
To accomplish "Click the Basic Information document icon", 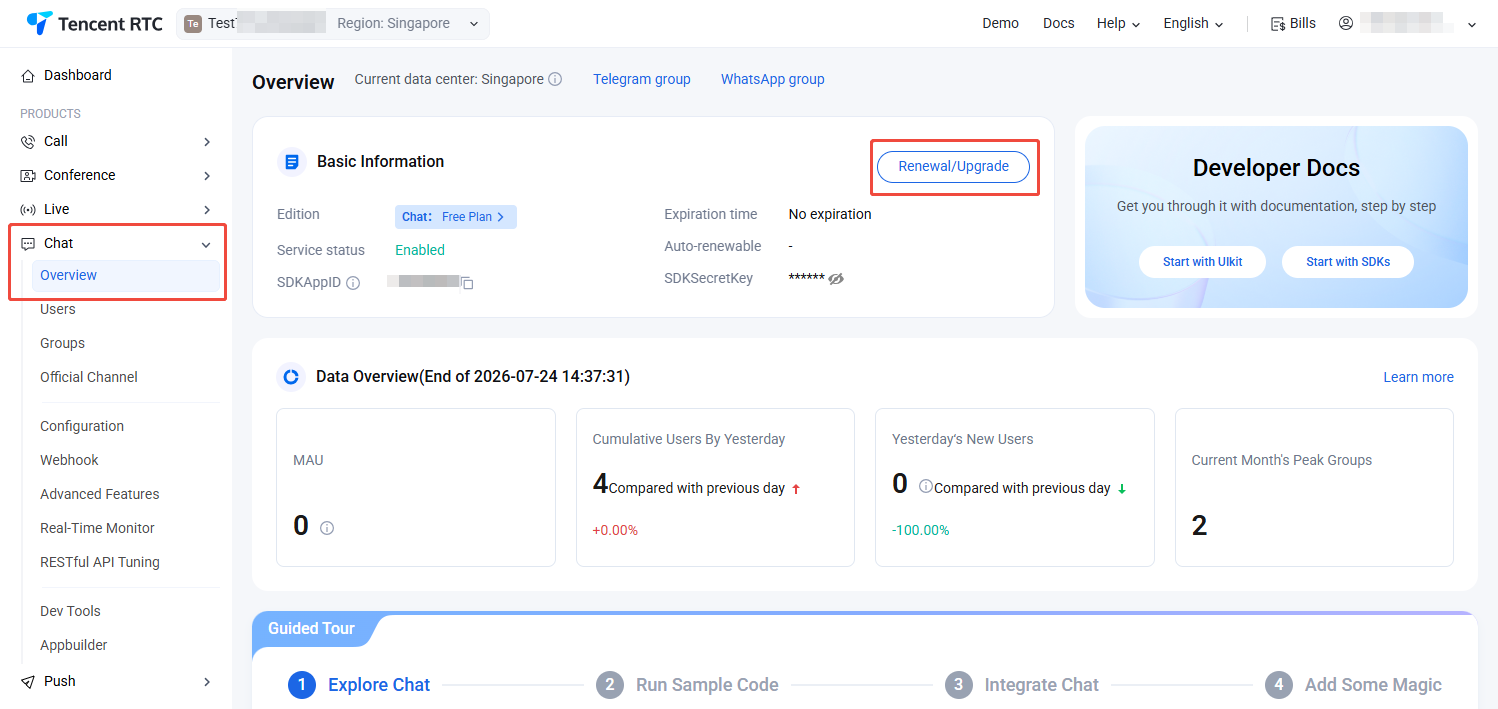I will (x=291, y=161).
